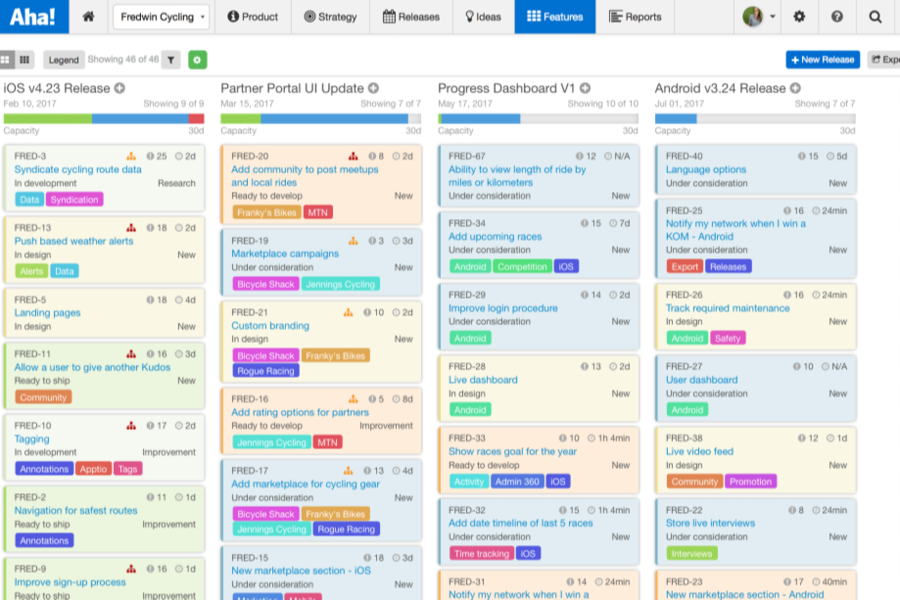Viewport: 900px width, 600px height.
Task: Switch to expanded card view toggle
Action: click(x=7, y=60)
